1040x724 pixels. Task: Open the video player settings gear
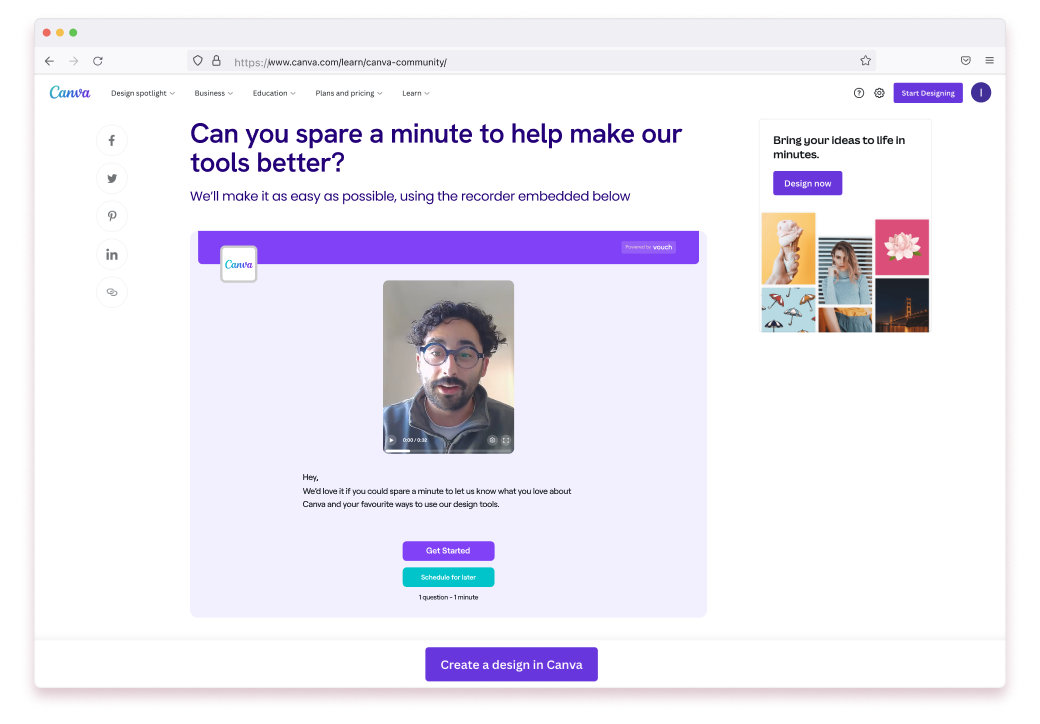tap(489, 440)
